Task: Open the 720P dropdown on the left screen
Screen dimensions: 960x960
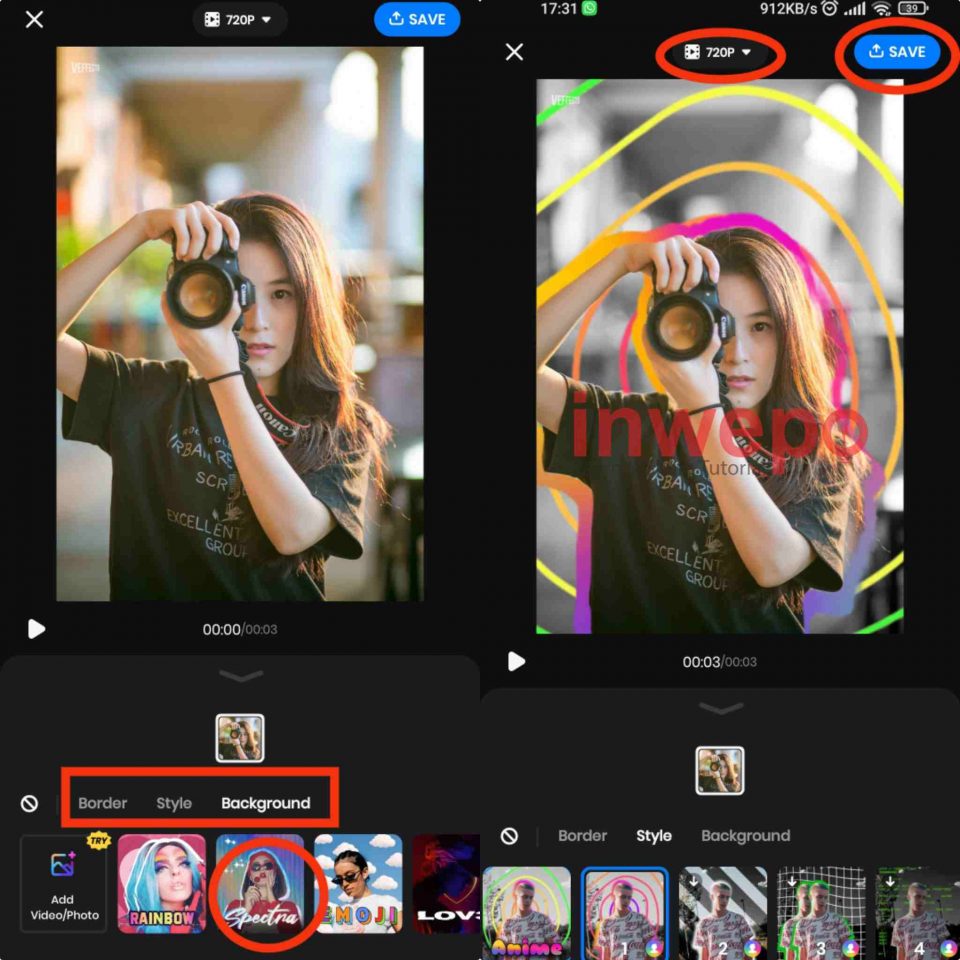Action: 239,19
